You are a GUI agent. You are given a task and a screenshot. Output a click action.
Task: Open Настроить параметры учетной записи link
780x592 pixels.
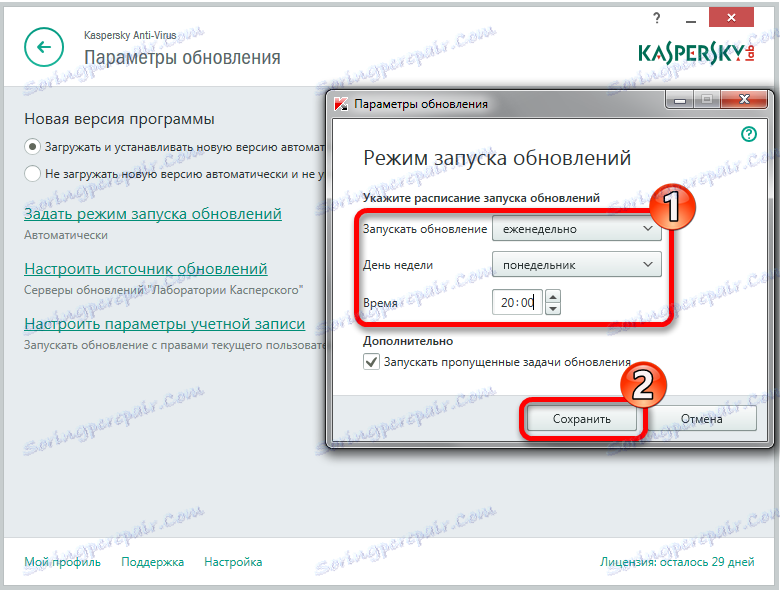(x=165, y=324)
